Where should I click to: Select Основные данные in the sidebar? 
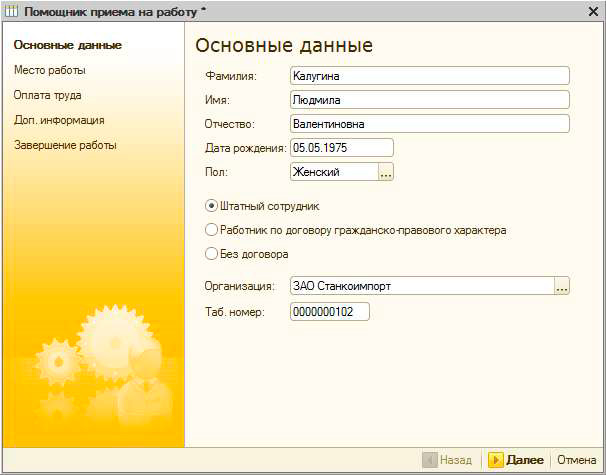(x=67, y=45)
